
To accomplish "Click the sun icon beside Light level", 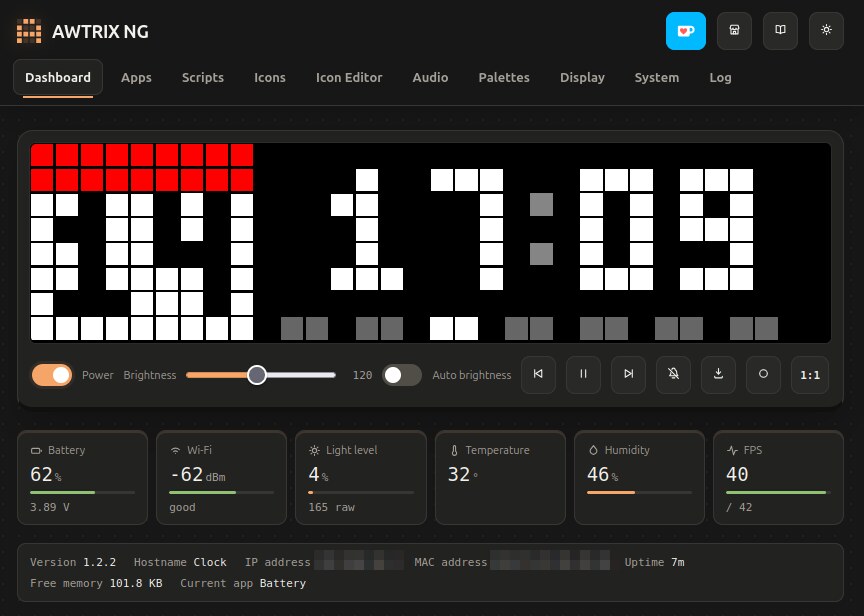I will (x=314, y=451).
